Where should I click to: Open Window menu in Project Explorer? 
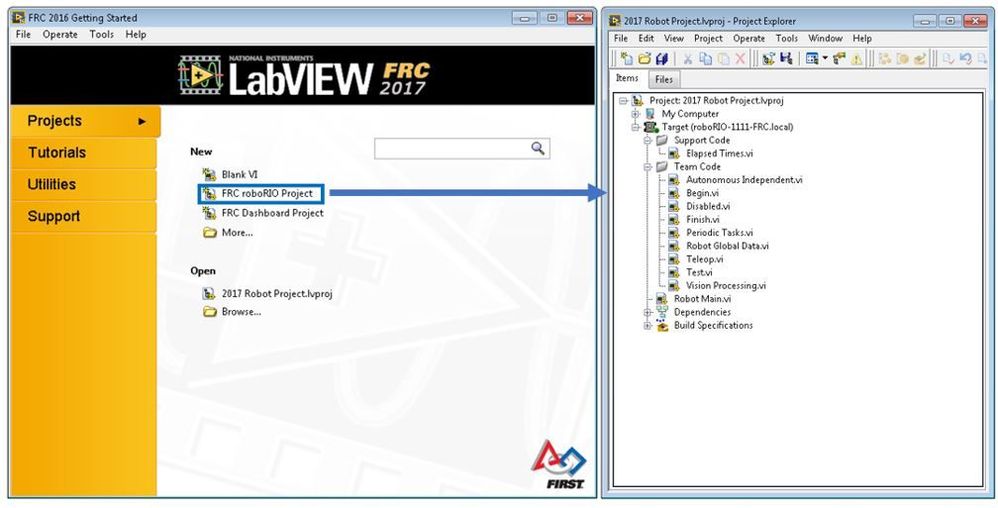click(826, 38)
